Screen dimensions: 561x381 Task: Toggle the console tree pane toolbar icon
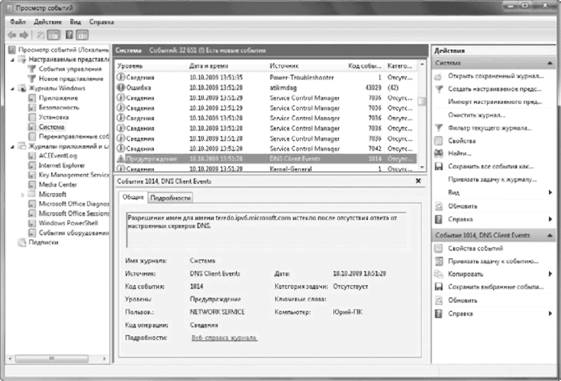pos(54,35)
